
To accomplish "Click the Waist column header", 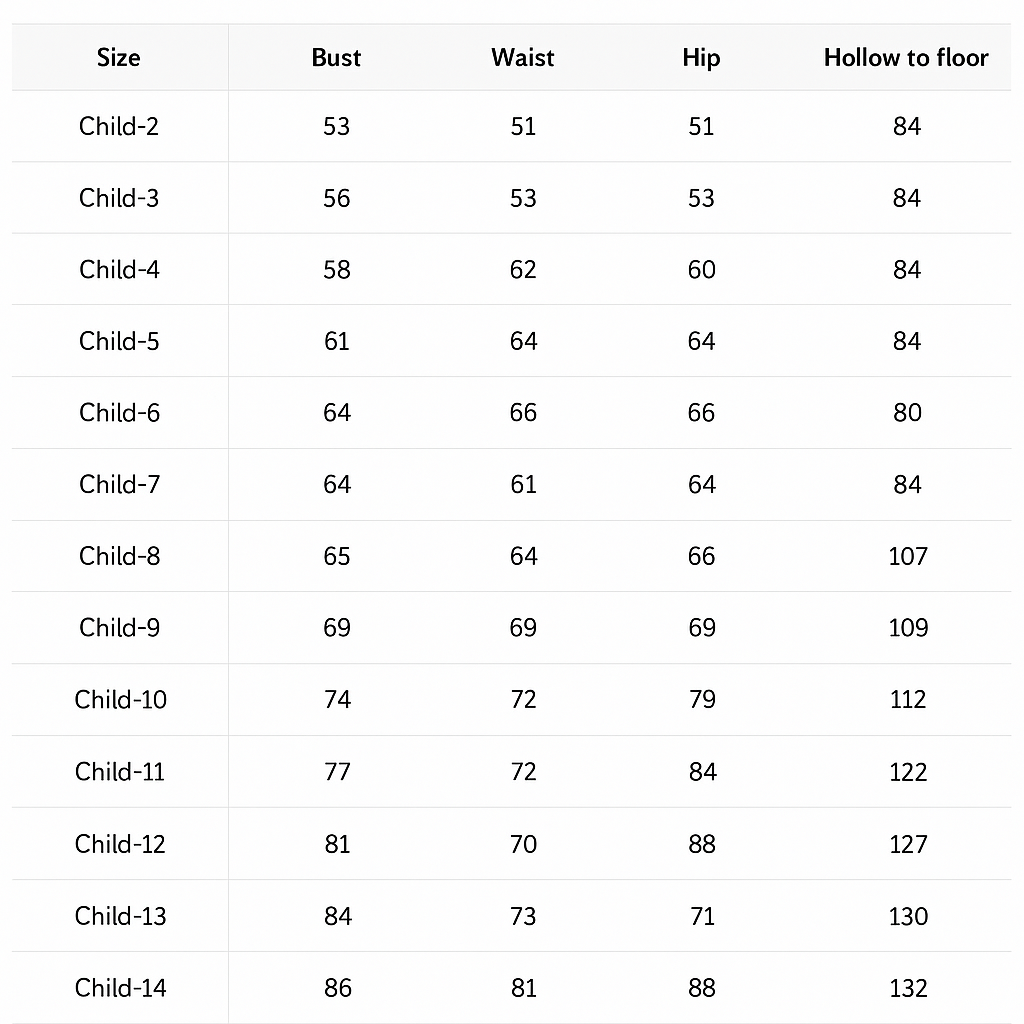I will [x=522, y=57].
